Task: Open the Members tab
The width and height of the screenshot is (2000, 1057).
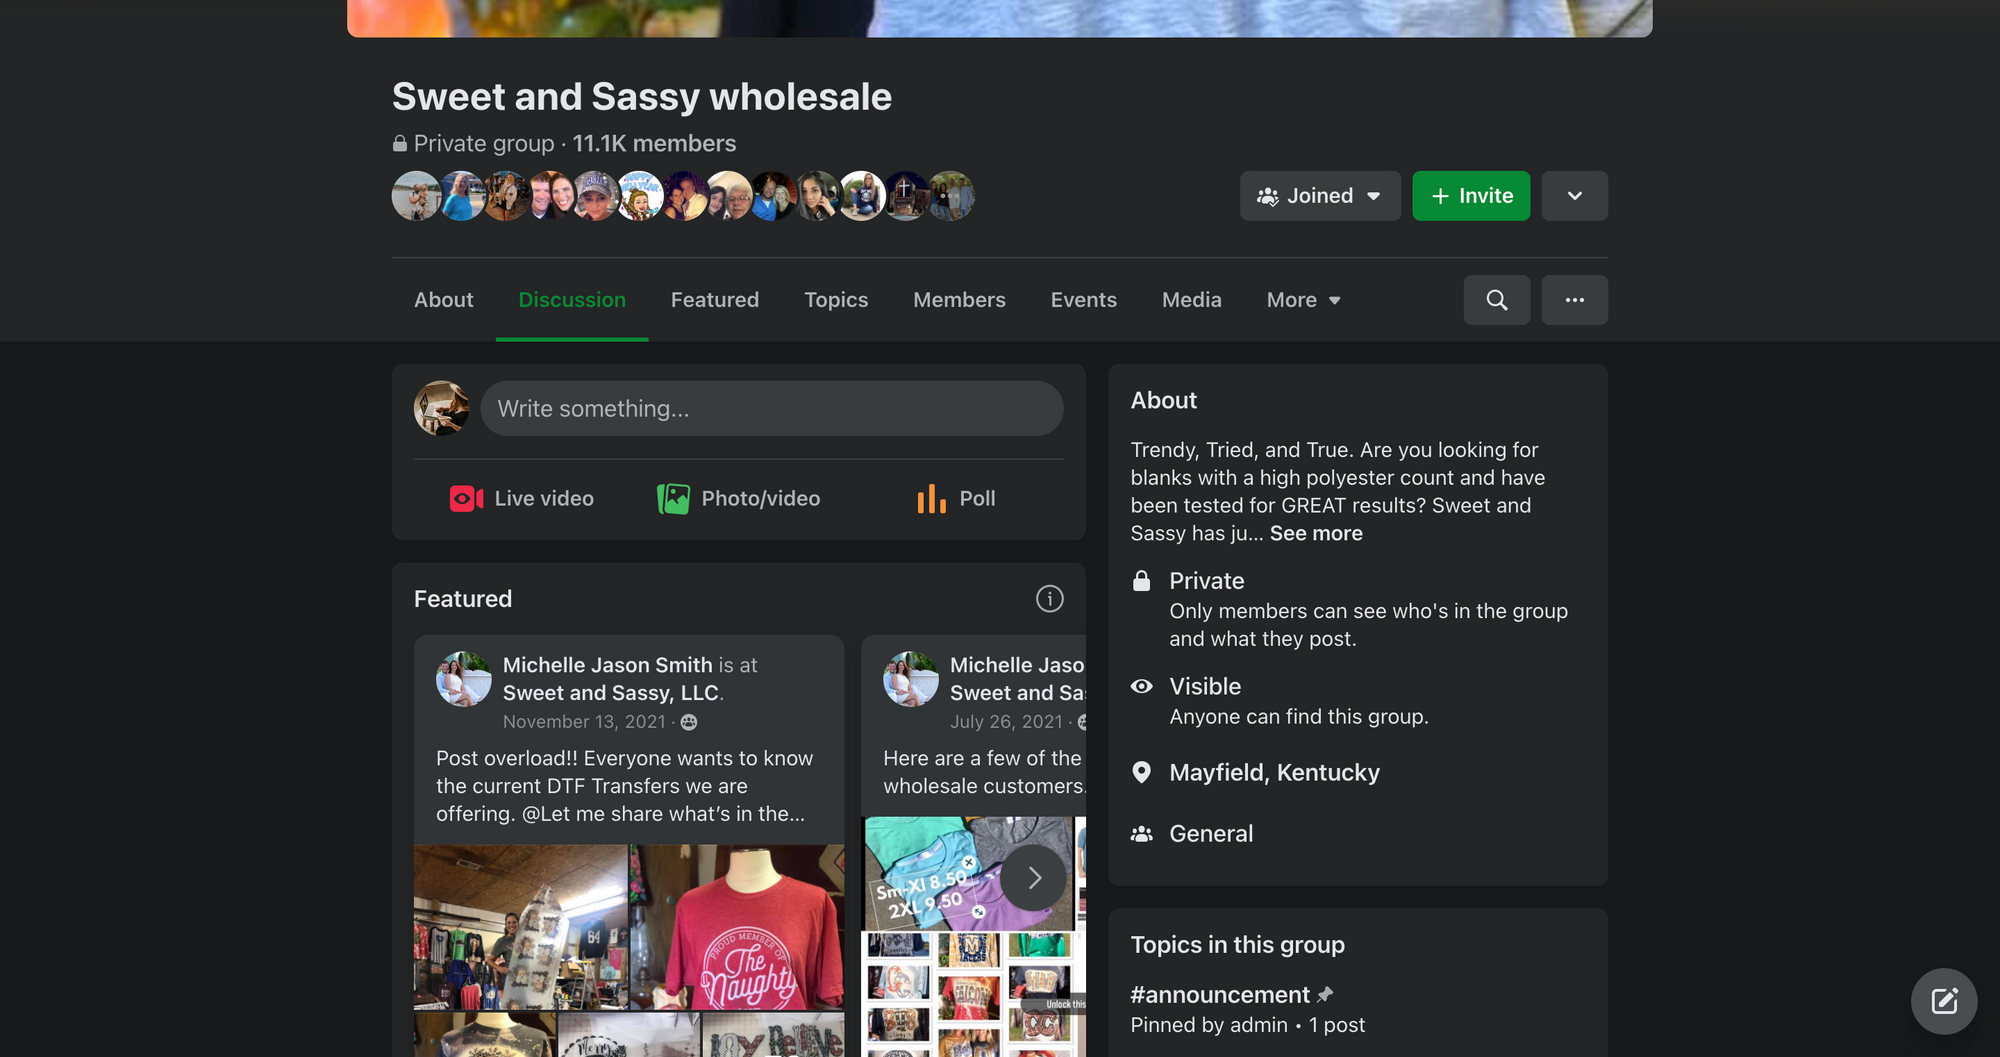Action: click(x=959, y=300)
